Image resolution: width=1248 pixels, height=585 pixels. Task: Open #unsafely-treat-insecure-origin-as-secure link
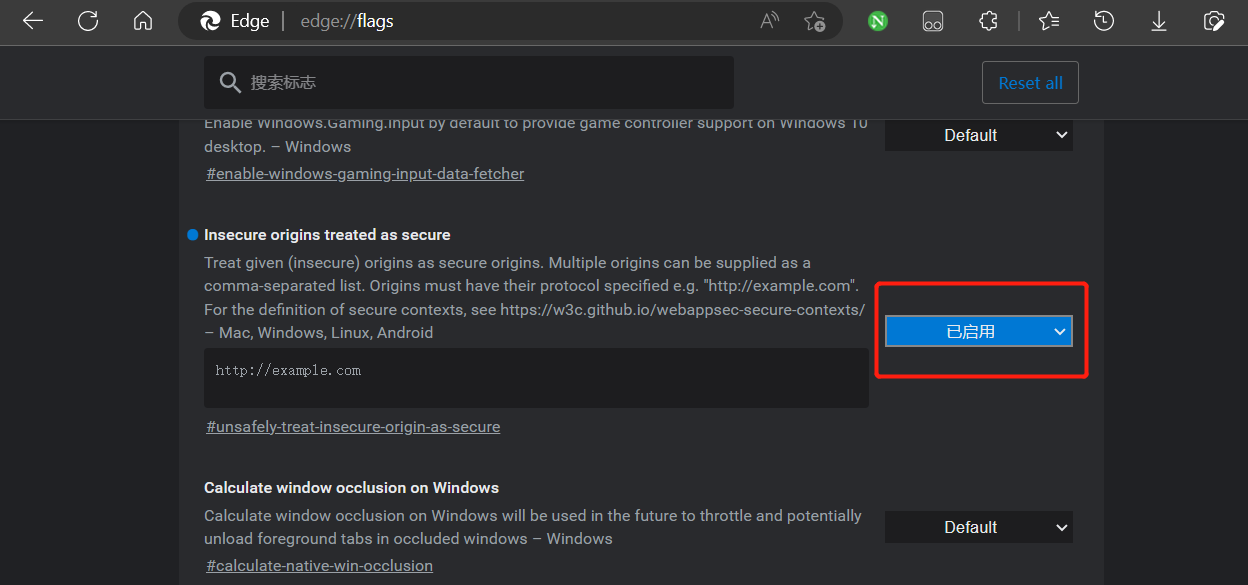click(353, 427)
